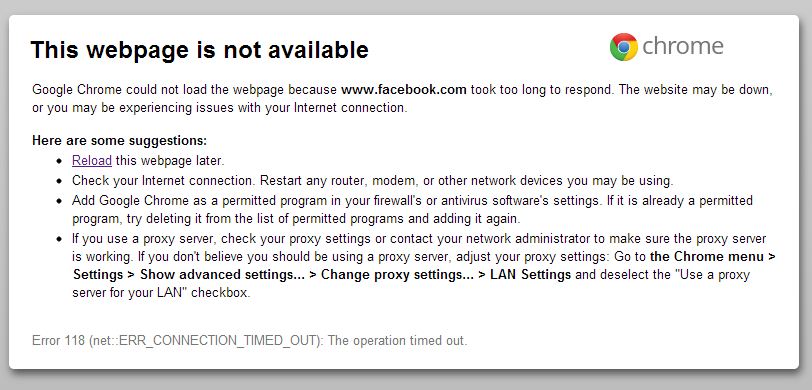Click the bullet before "If you use a proxy"
This screenshot has height=390, width=812.
click(60, 239)
